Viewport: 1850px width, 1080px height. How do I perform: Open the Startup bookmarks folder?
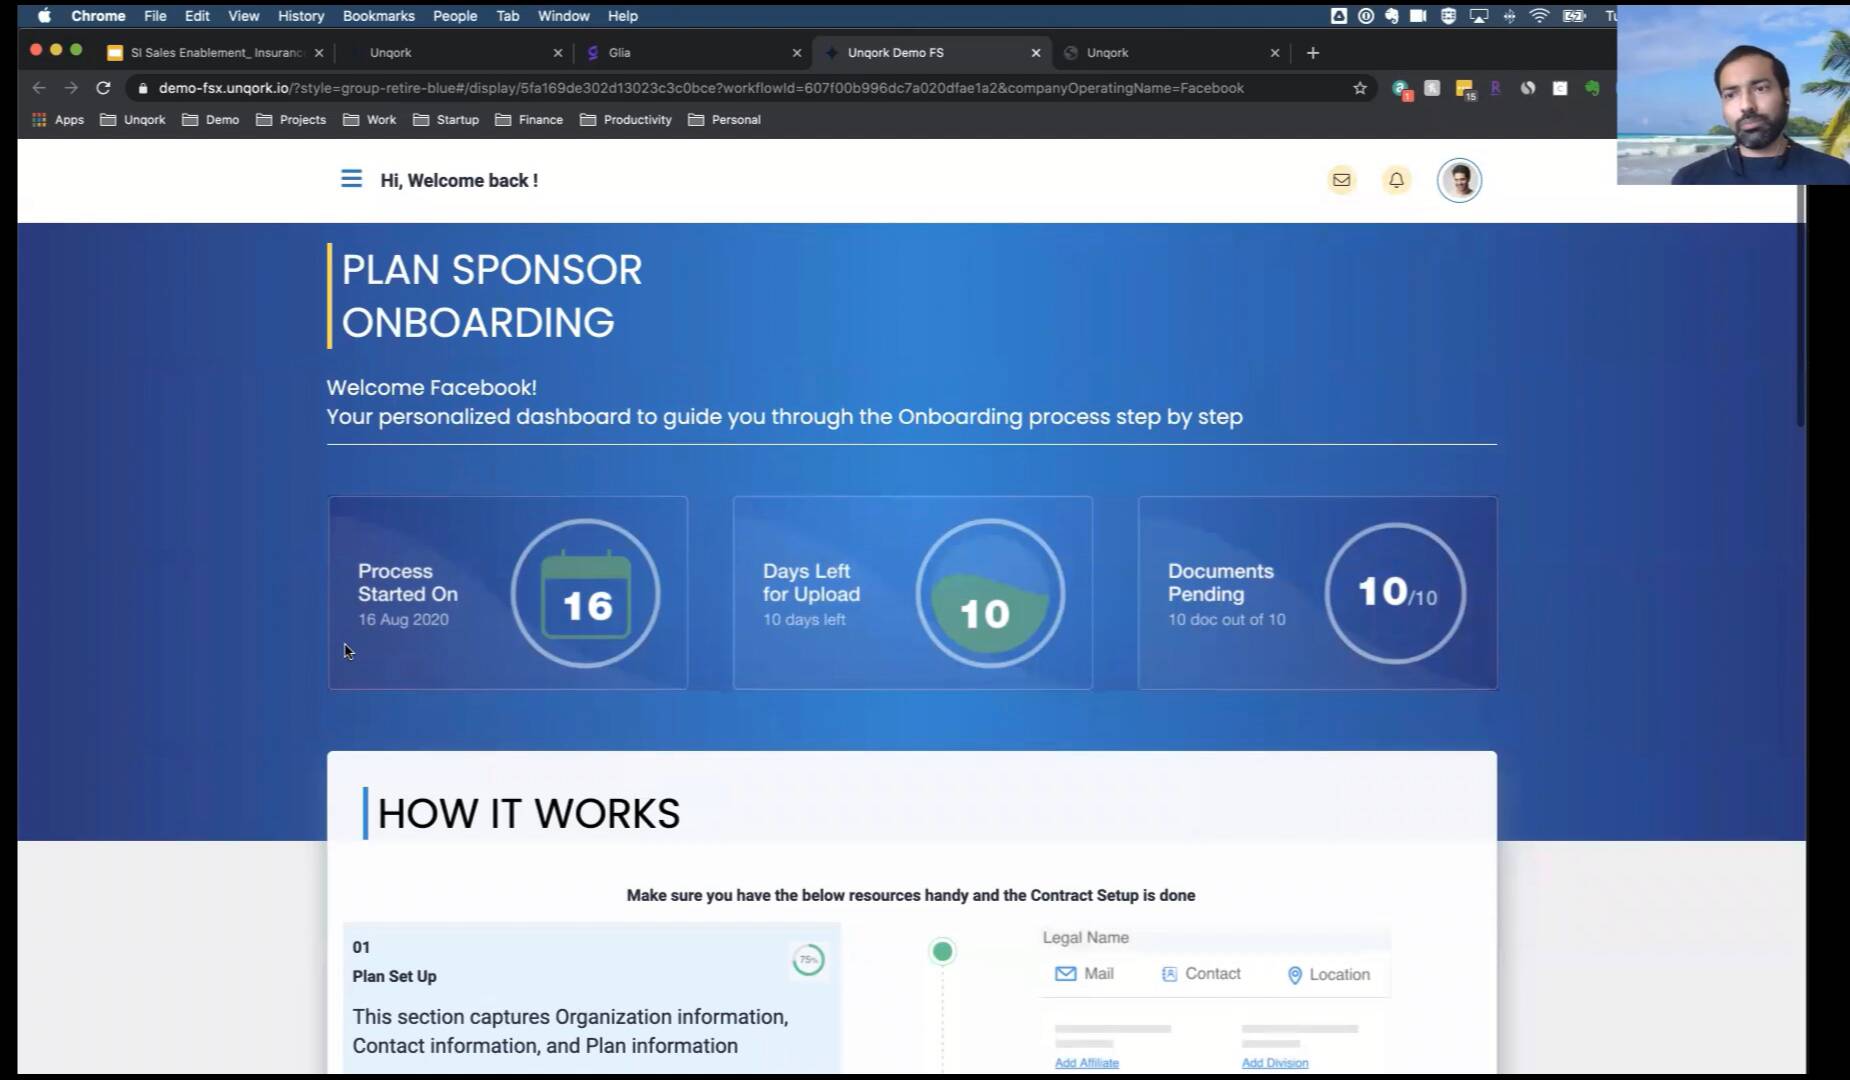[446, 119]
